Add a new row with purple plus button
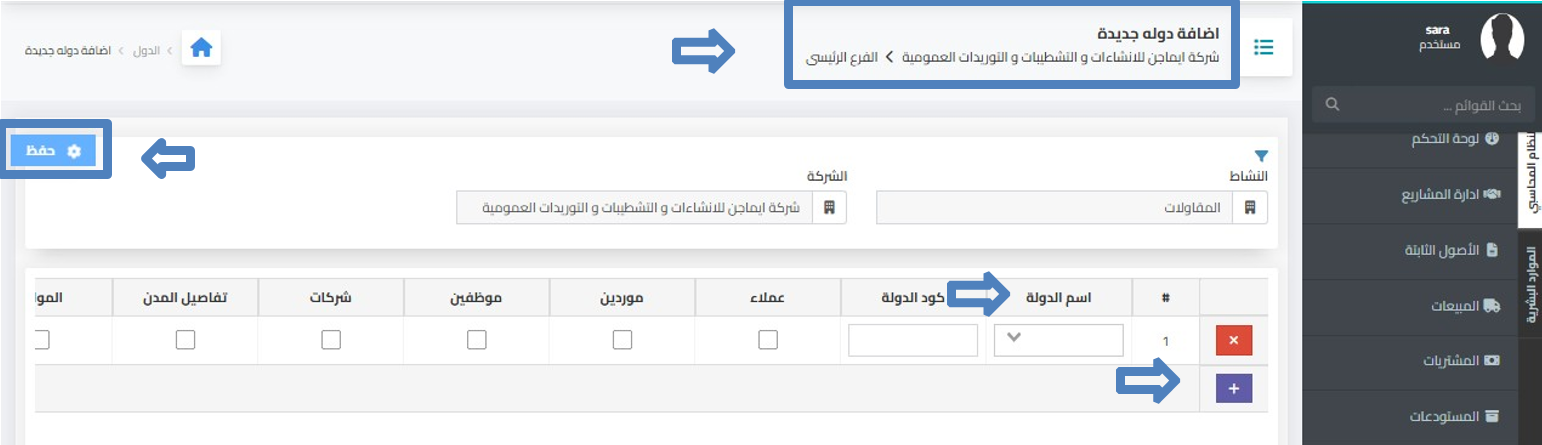The image size is (1542, 445). pos(1233,389)
